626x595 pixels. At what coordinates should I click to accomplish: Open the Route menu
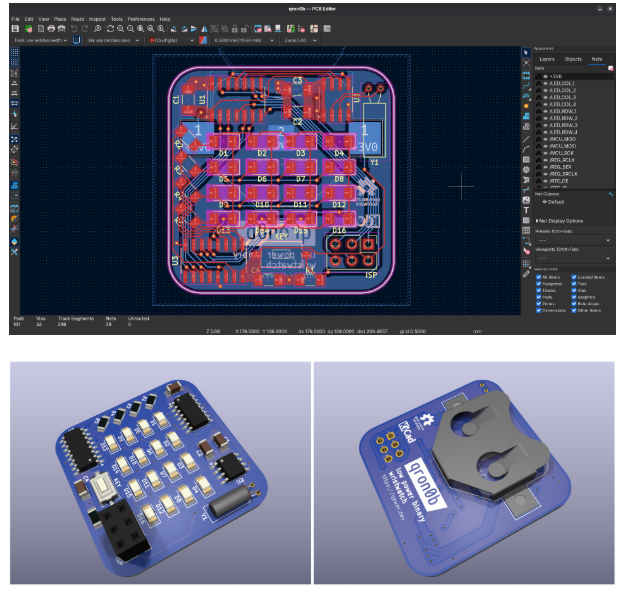click(x=76, y=19)
